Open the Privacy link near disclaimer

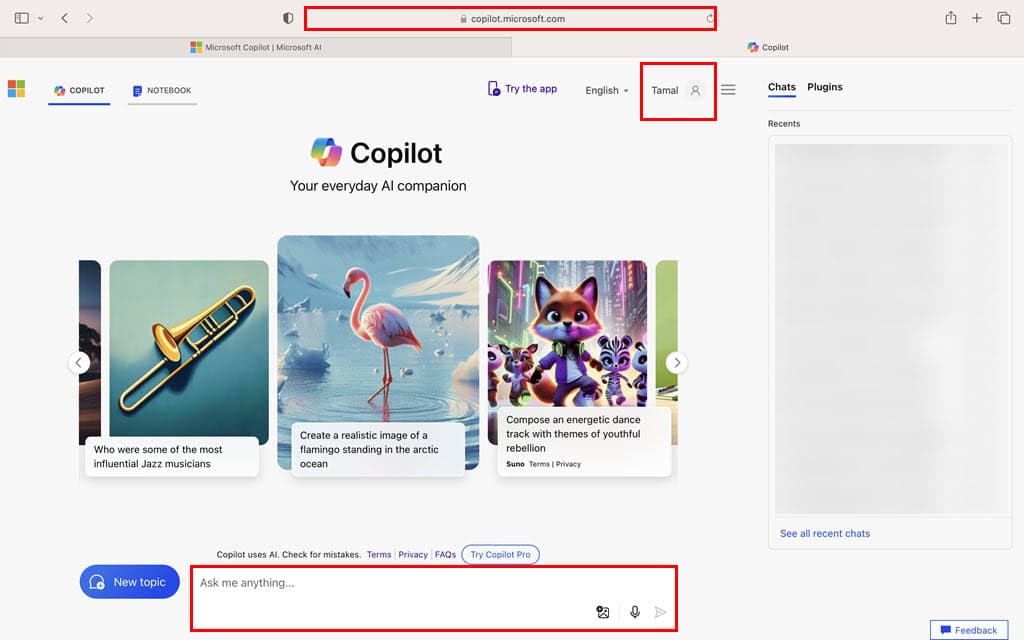(x=413, y=554)
